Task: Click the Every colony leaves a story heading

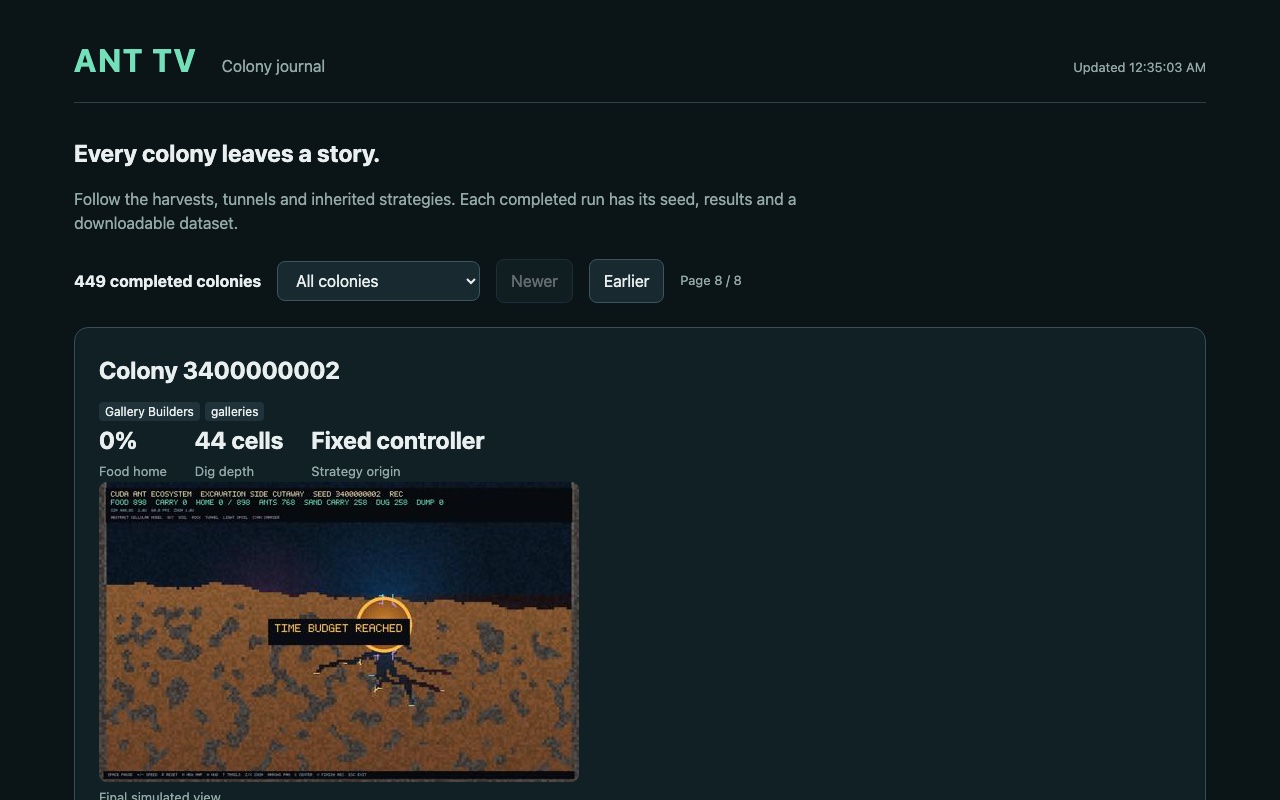Action: coord(227,154)
